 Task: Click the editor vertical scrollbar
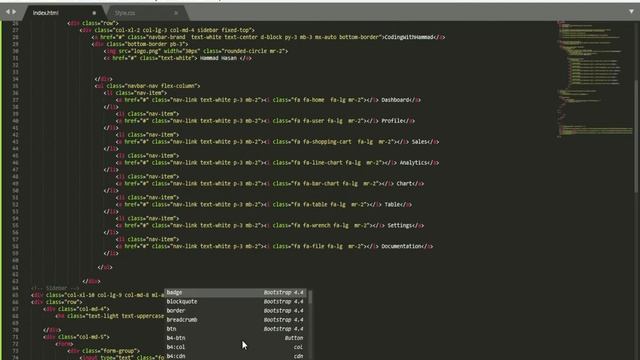pos(637,135)
